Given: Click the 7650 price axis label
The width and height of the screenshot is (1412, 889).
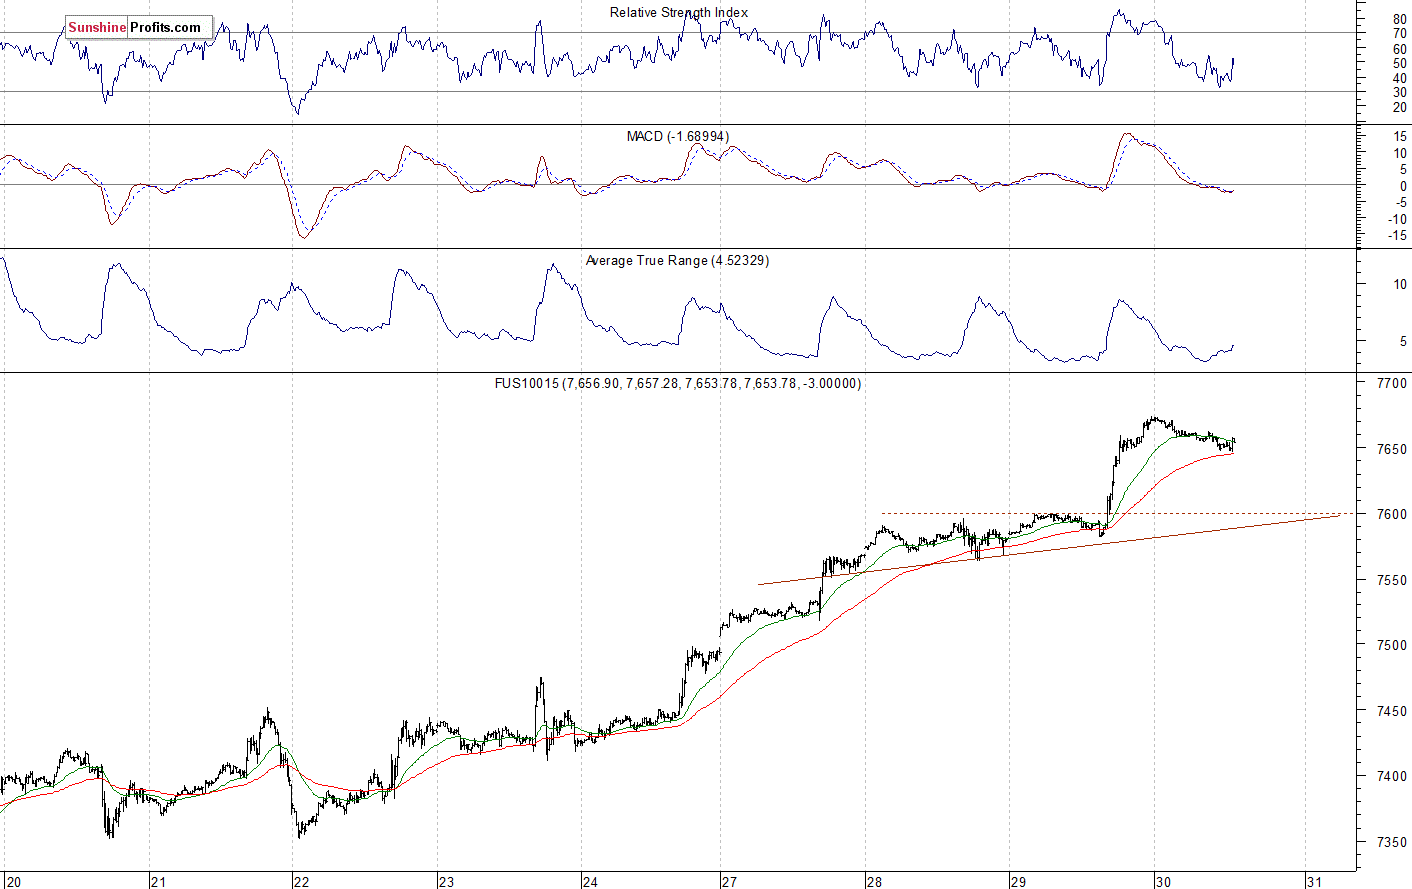Looking at the screenshot, I should tap(1392, 450).
